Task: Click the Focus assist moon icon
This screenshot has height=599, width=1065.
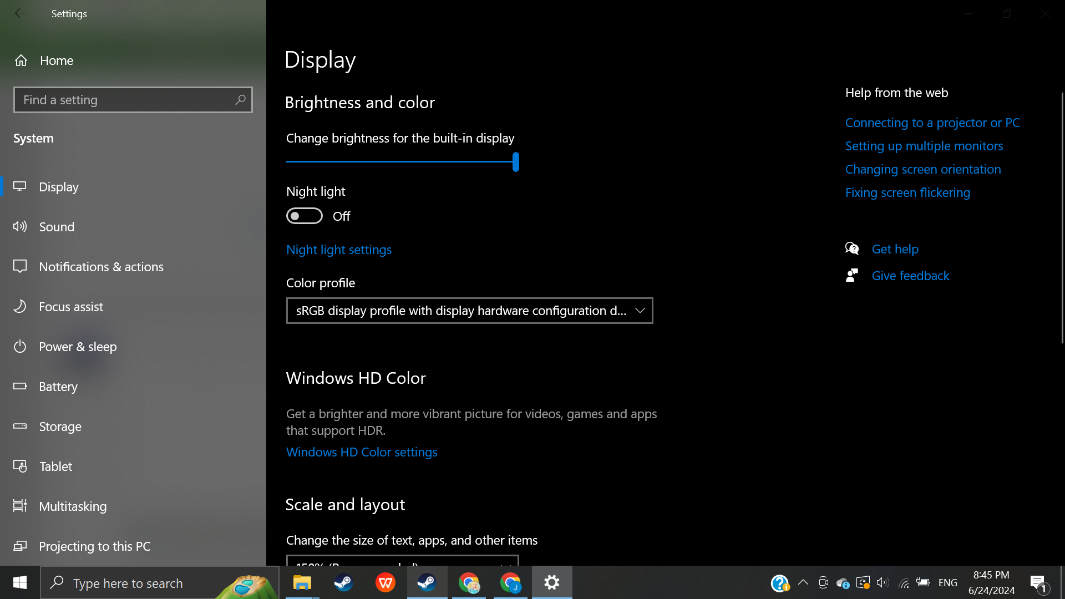Action: click(x=19, y=307)
